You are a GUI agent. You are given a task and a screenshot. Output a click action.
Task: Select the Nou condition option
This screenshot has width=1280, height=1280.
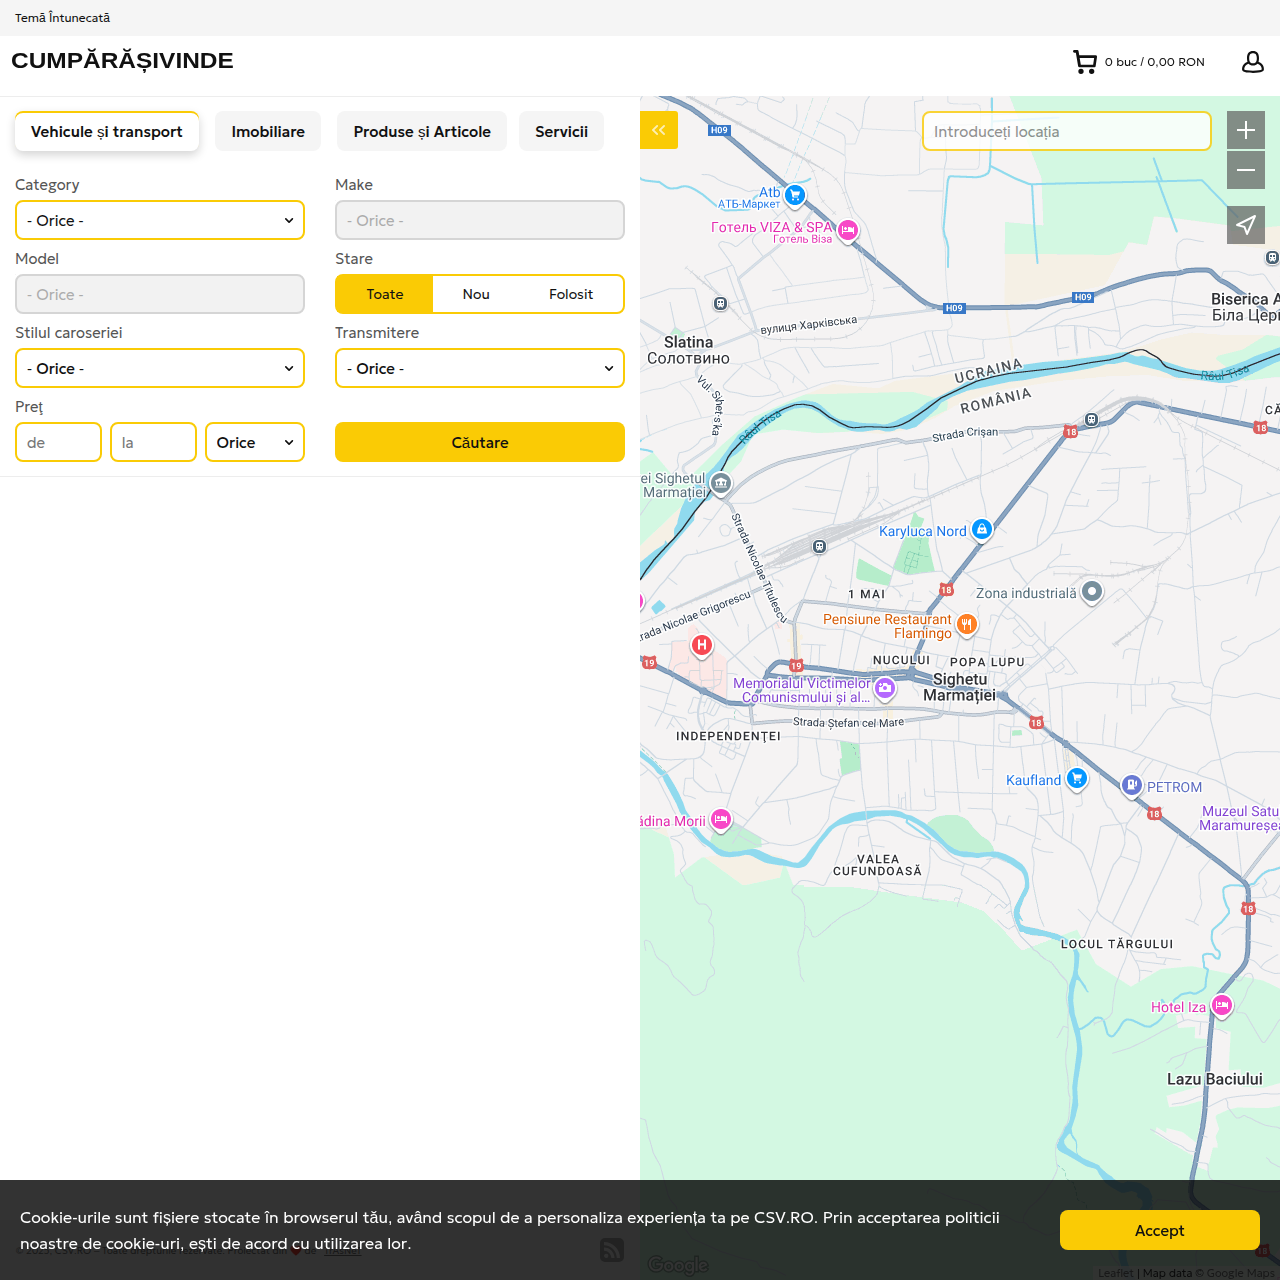coord(476,294)
